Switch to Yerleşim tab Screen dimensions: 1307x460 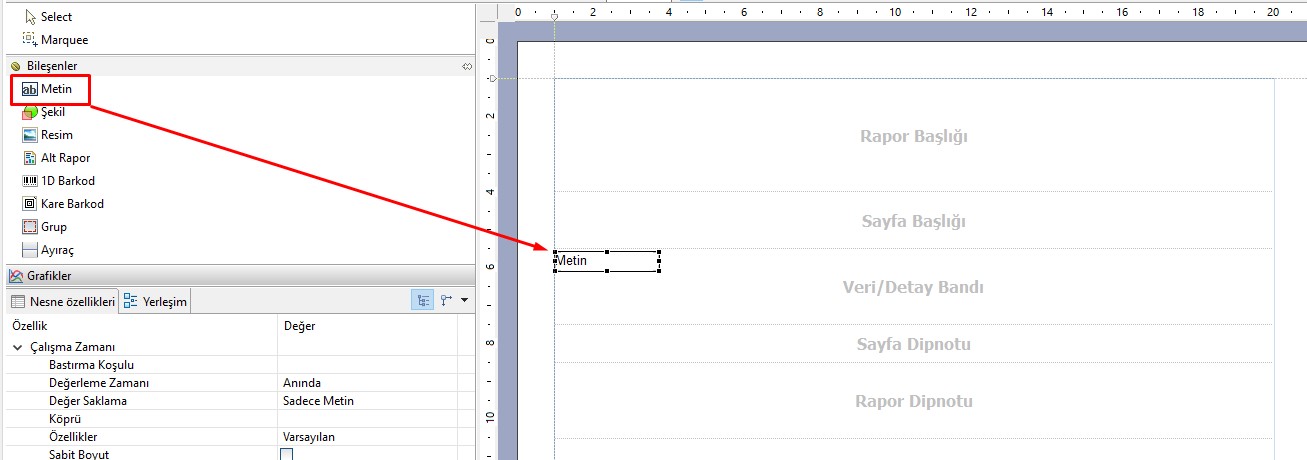(x=156, y=301)
